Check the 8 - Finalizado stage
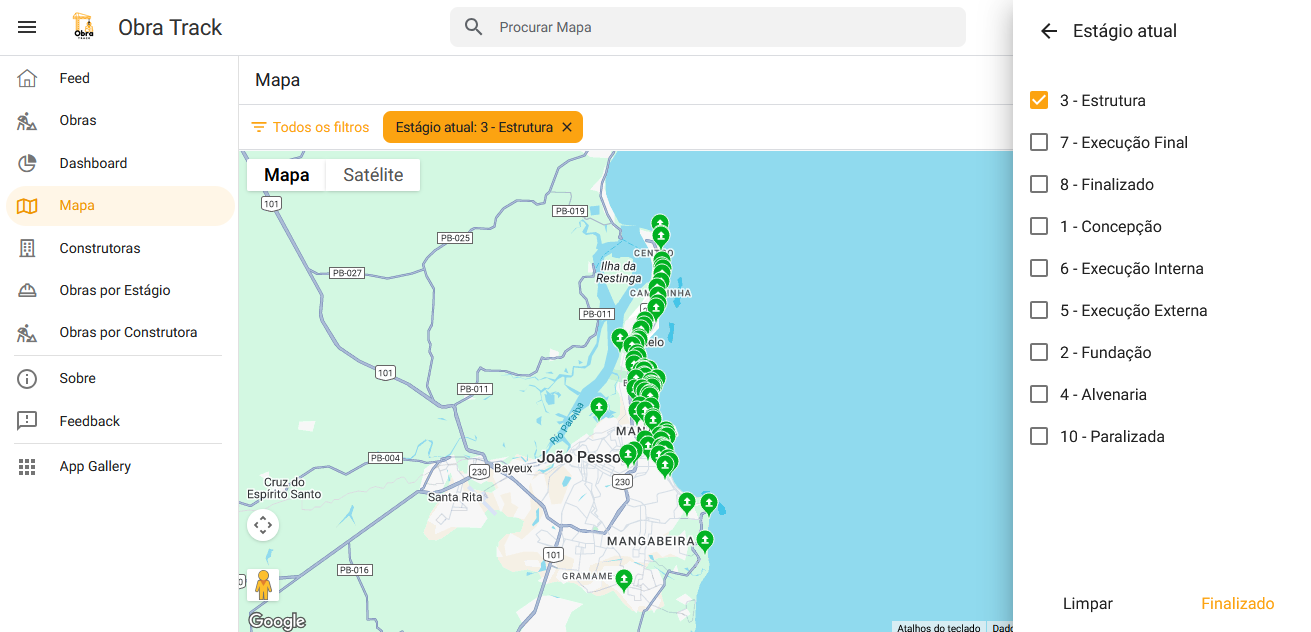Screen dimensions: 1311x632 pyautogui.click(x=1038, y=184)
